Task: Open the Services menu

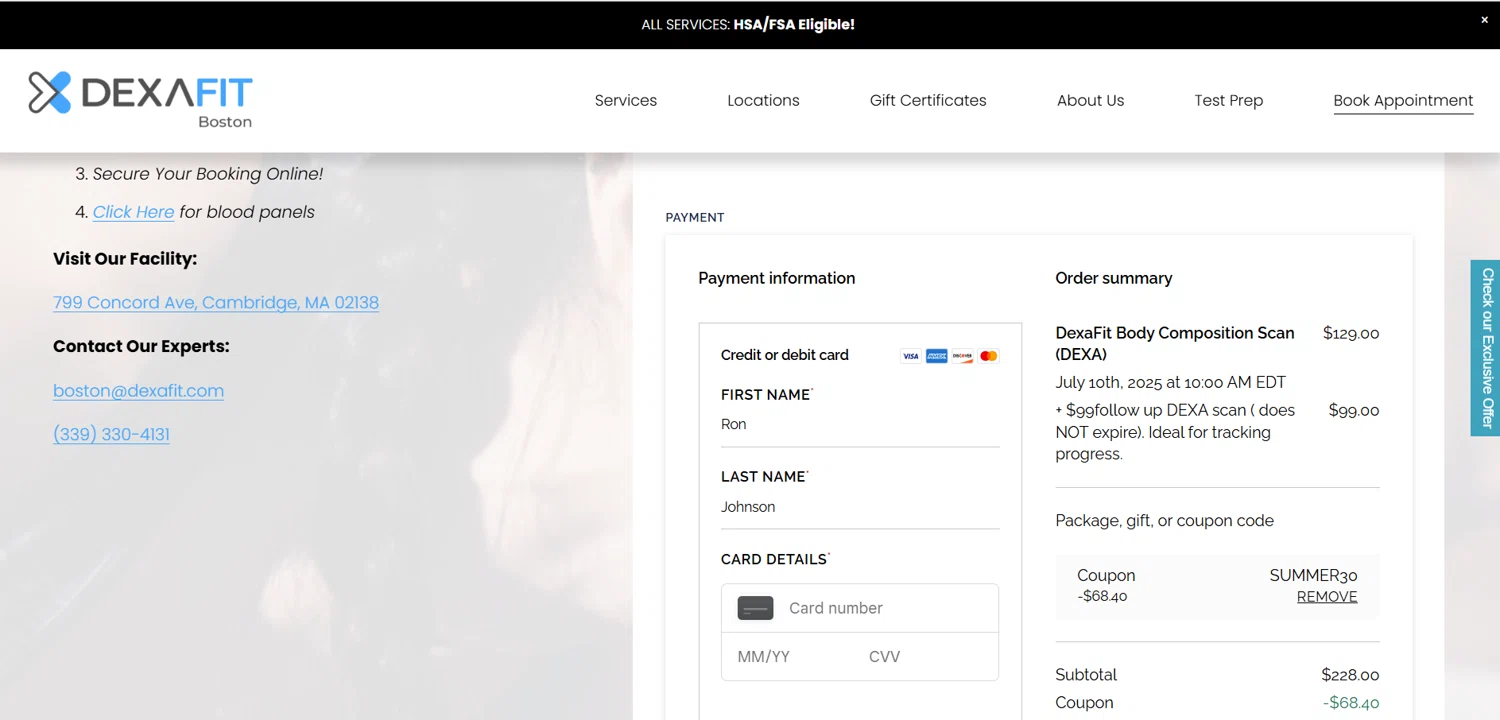Action: [626, 100]
